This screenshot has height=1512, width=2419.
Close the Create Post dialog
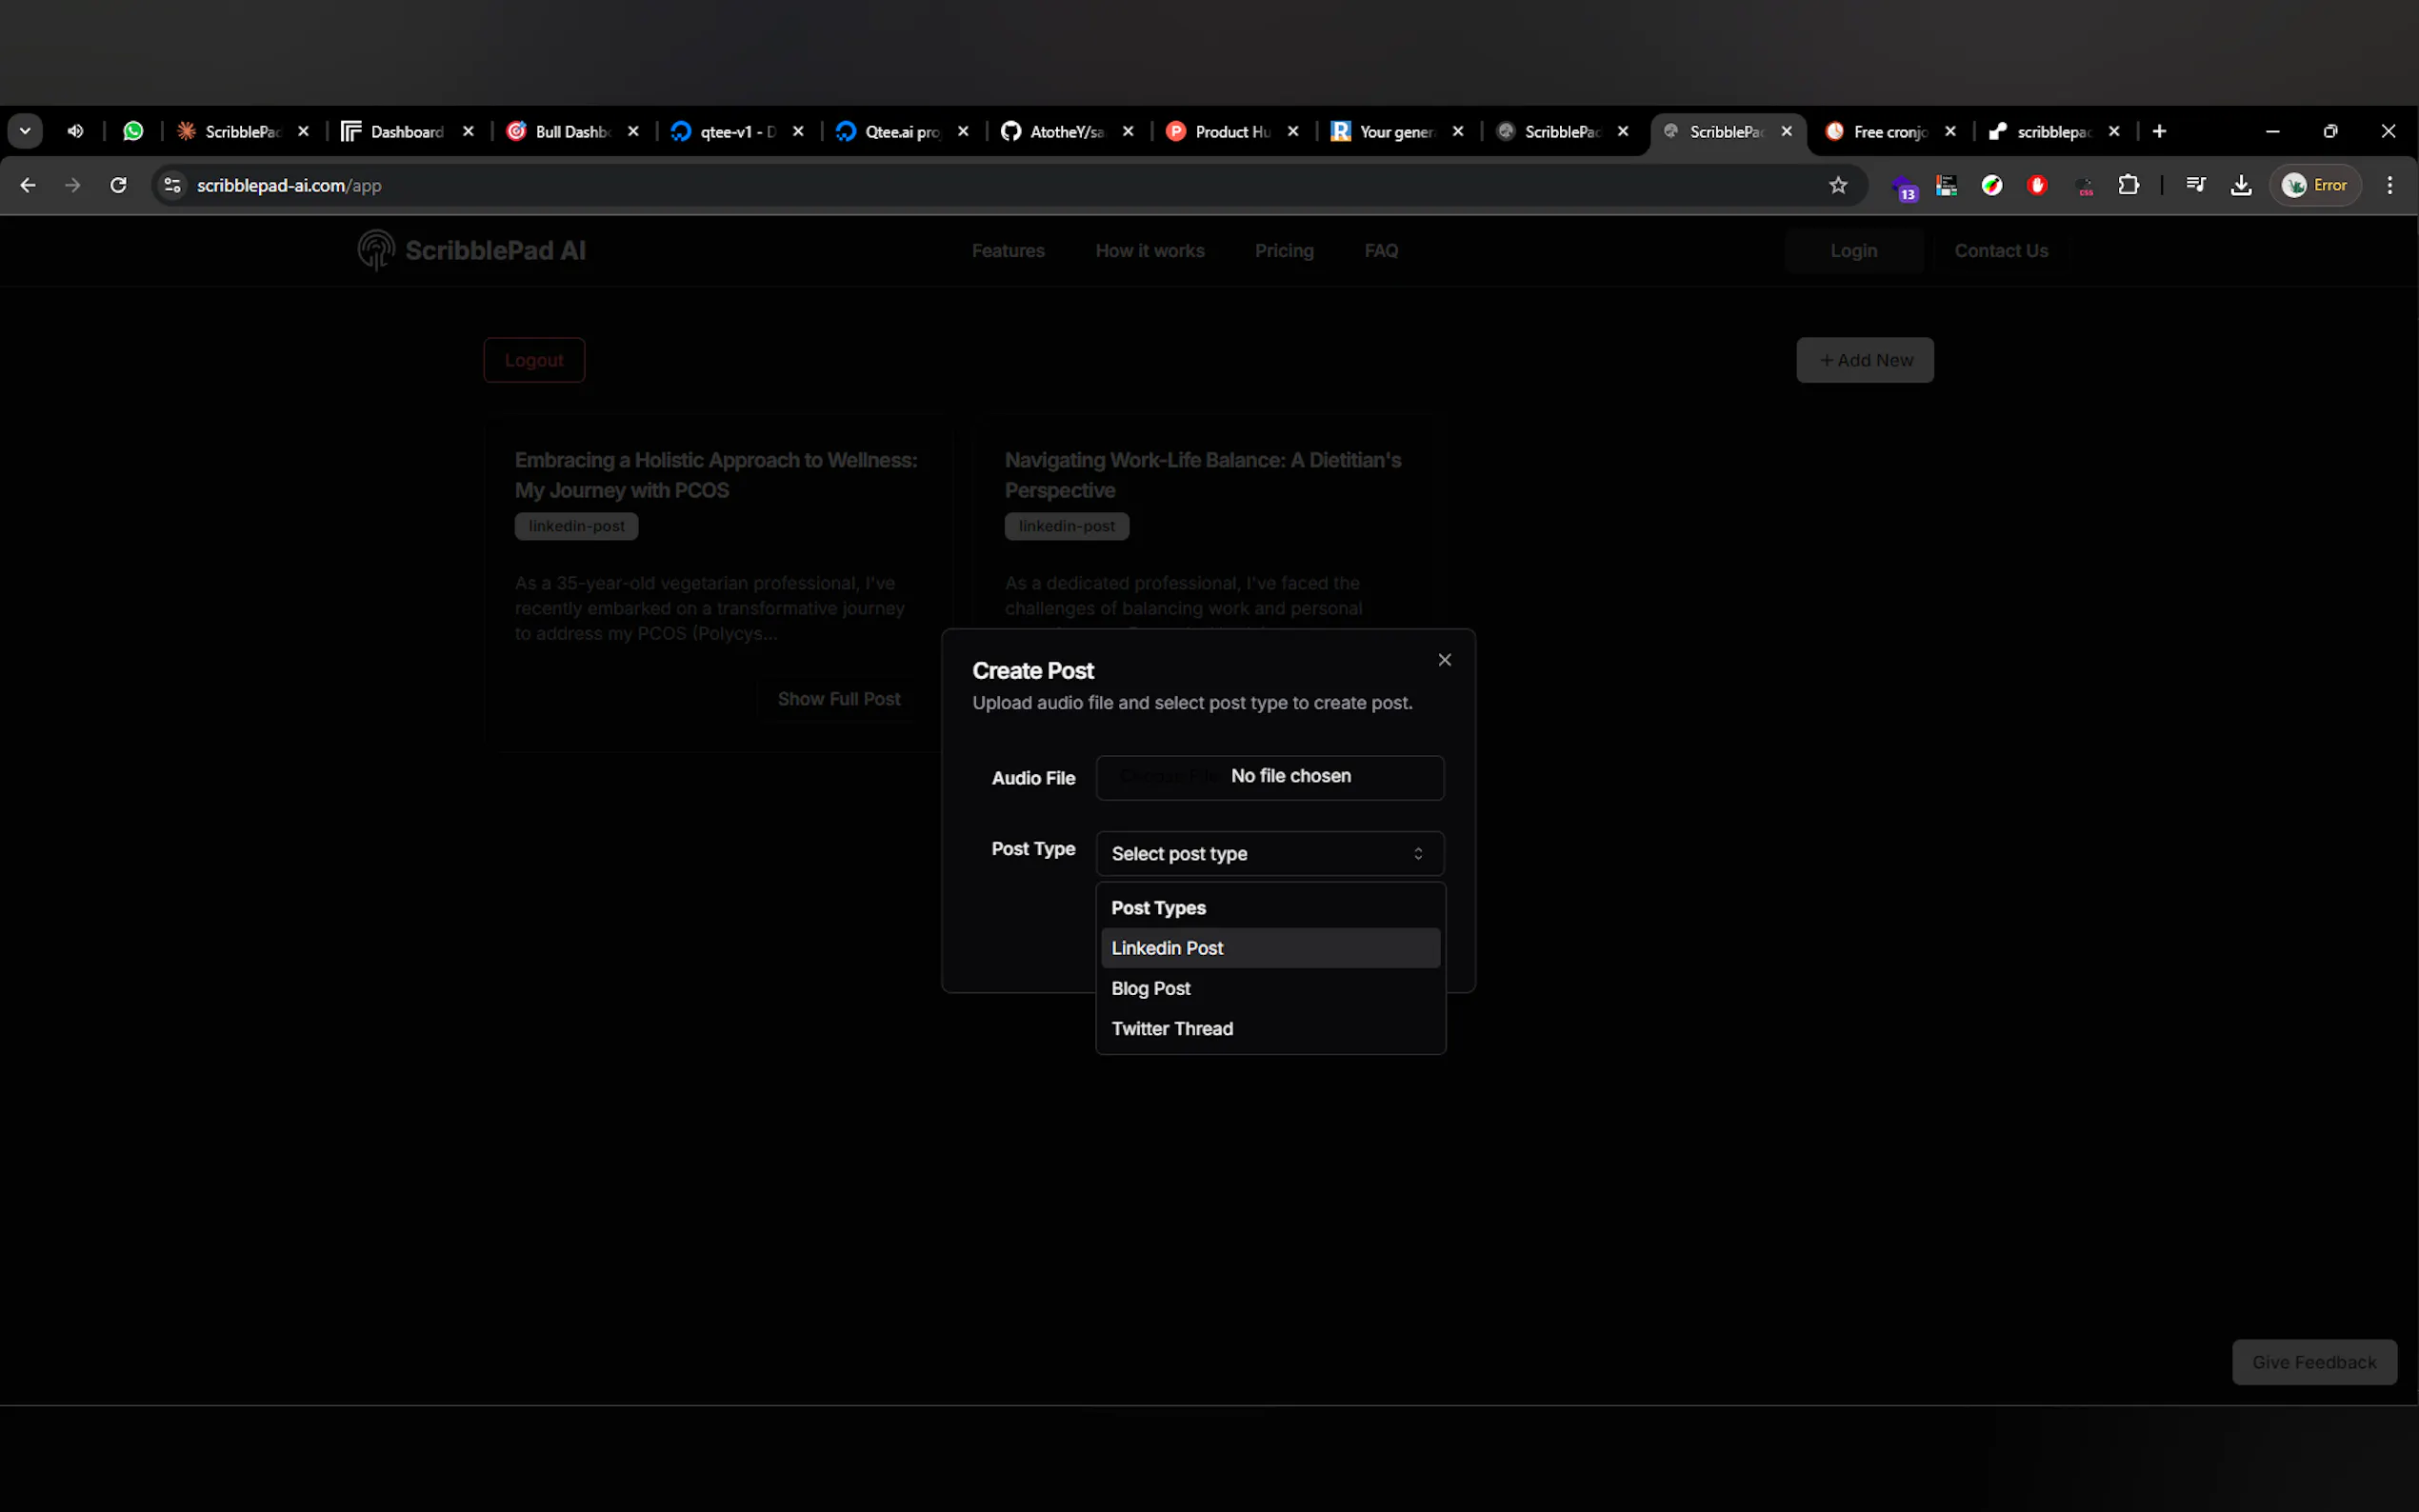click(1444, 660)
